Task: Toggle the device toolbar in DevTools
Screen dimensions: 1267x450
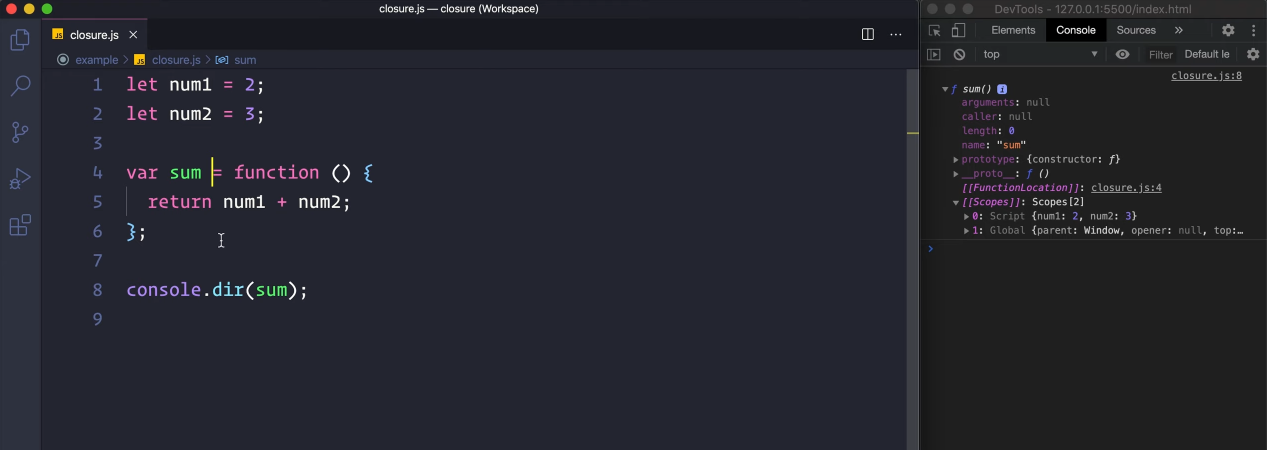Action: tap(959, 30)
